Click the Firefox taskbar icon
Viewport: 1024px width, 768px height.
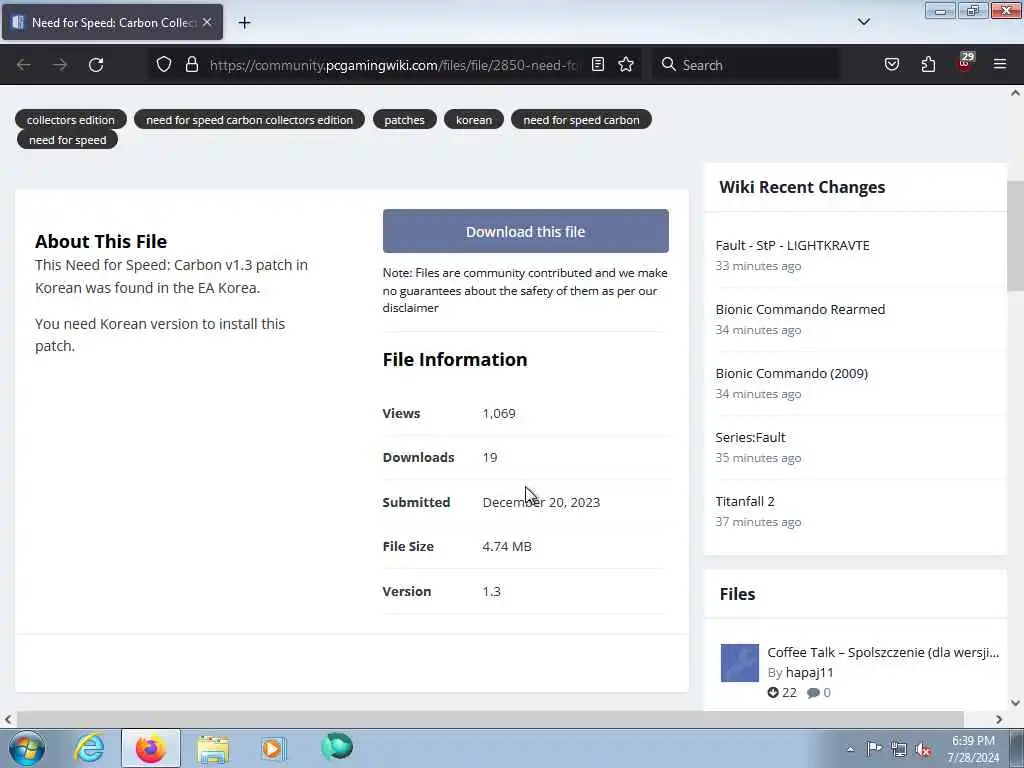[x=150, y=748]
